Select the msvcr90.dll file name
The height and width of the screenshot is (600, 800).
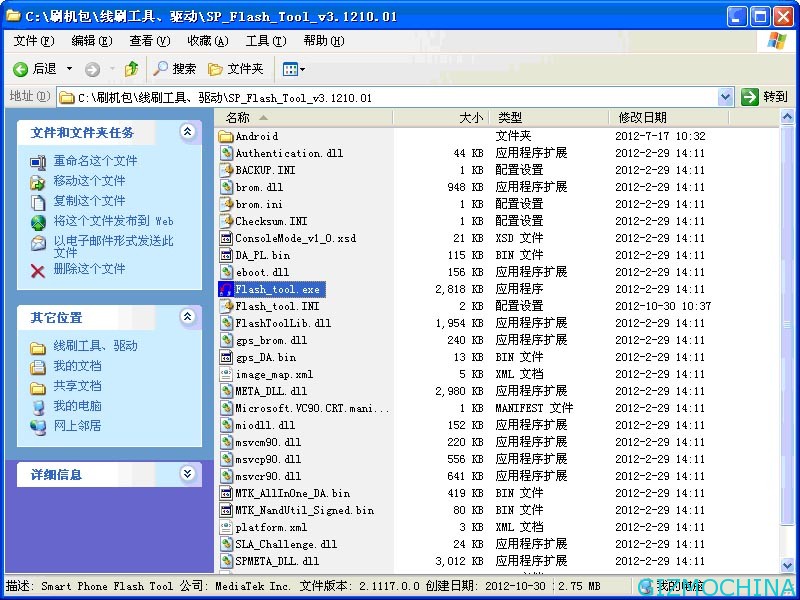[x=268, y=476]
